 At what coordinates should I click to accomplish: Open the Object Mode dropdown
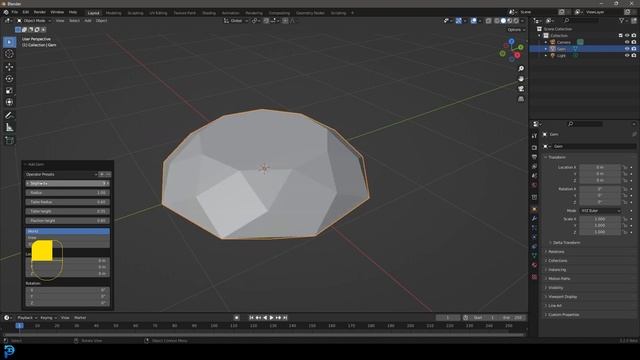[34, 20]
